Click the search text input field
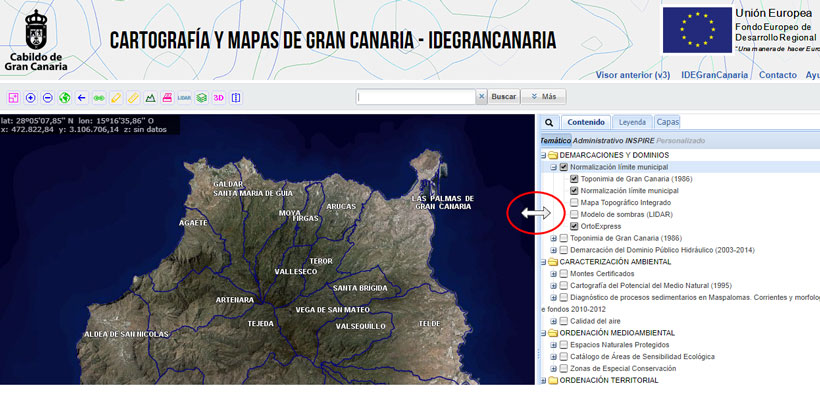 coord(416,97)
